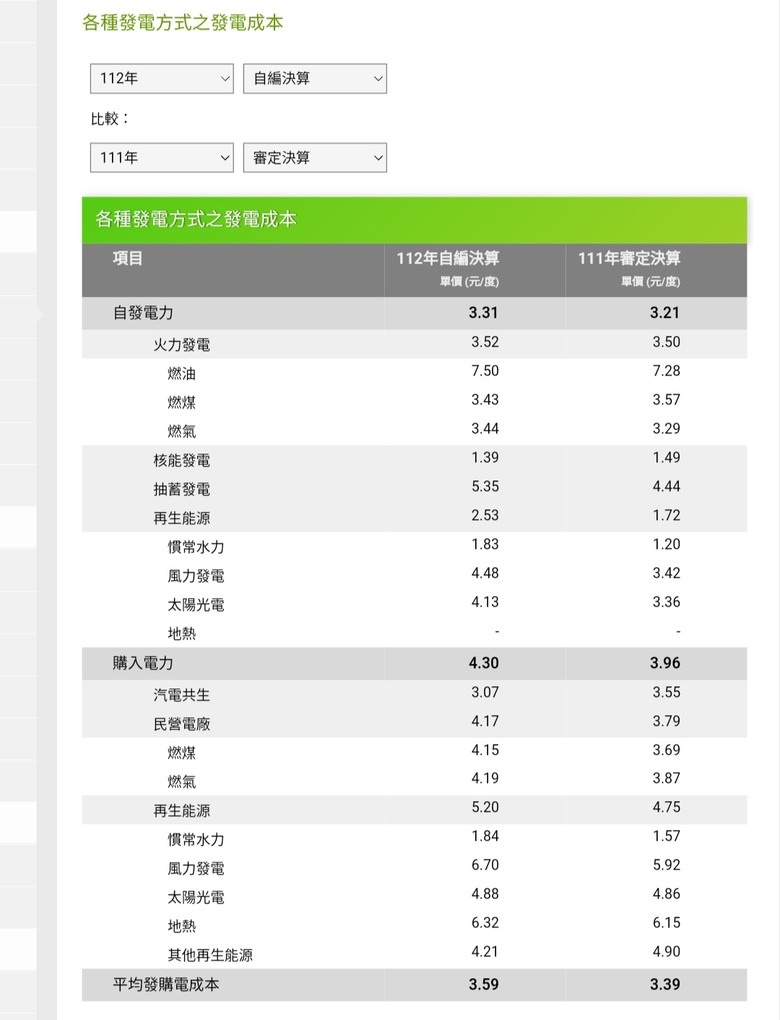
Task: Click the 1.39 value for 核能發電
Action: pos(485,457)
